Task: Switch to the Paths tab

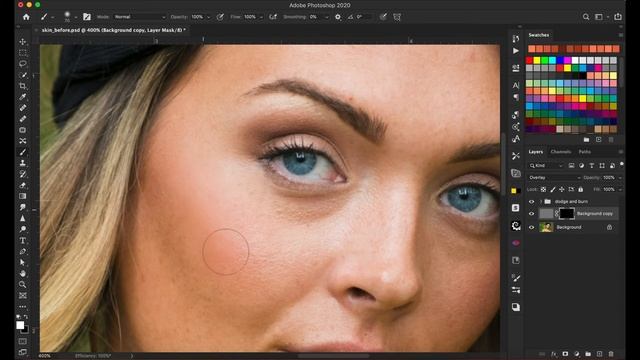Action: click(x=584, y=152)
